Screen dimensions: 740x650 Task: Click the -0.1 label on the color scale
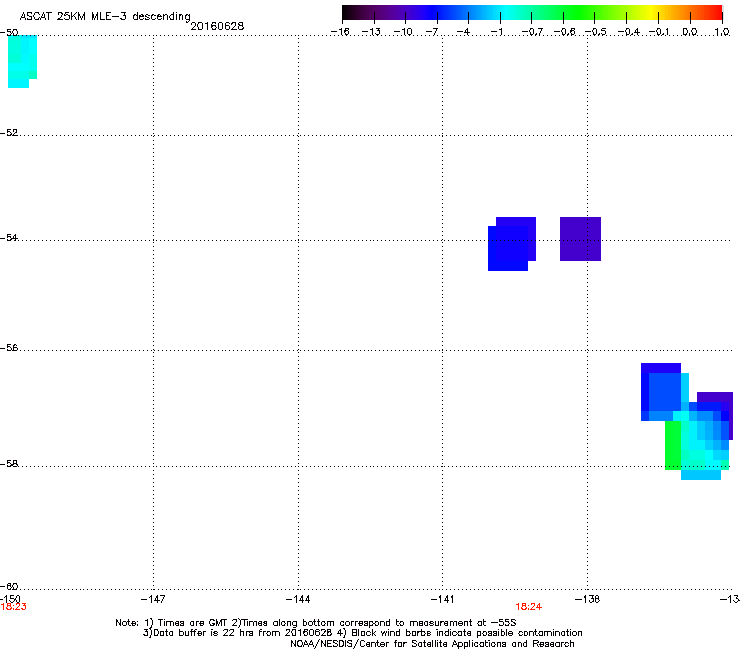(659, 32)
